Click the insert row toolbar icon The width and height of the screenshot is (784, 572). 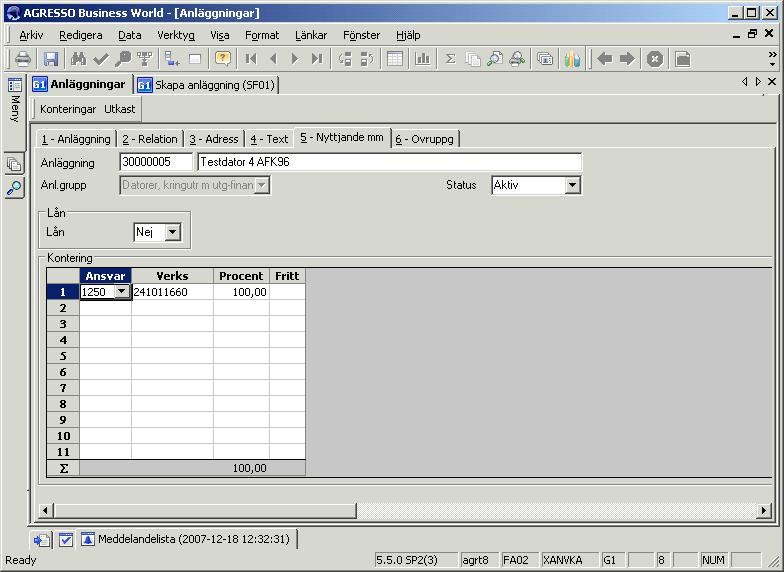click(172, 59)
